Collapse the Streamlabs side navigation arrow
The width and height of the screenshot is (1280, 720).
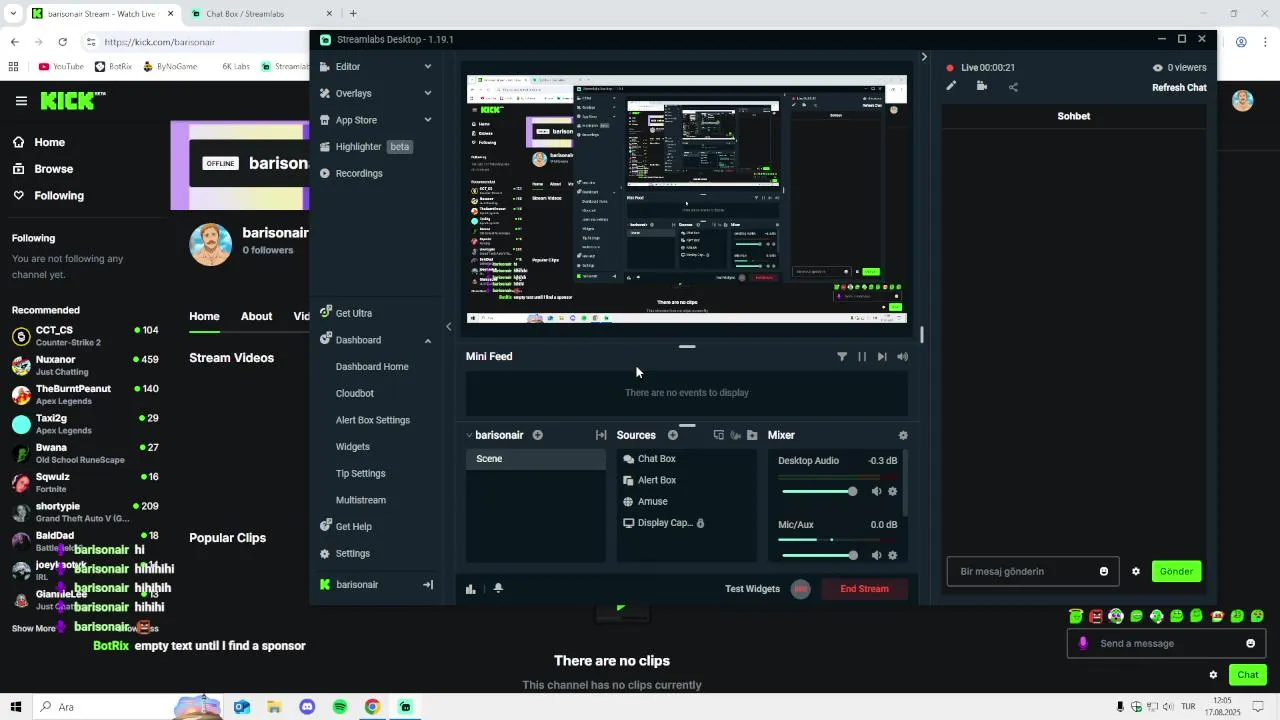(x=448, y=327)
